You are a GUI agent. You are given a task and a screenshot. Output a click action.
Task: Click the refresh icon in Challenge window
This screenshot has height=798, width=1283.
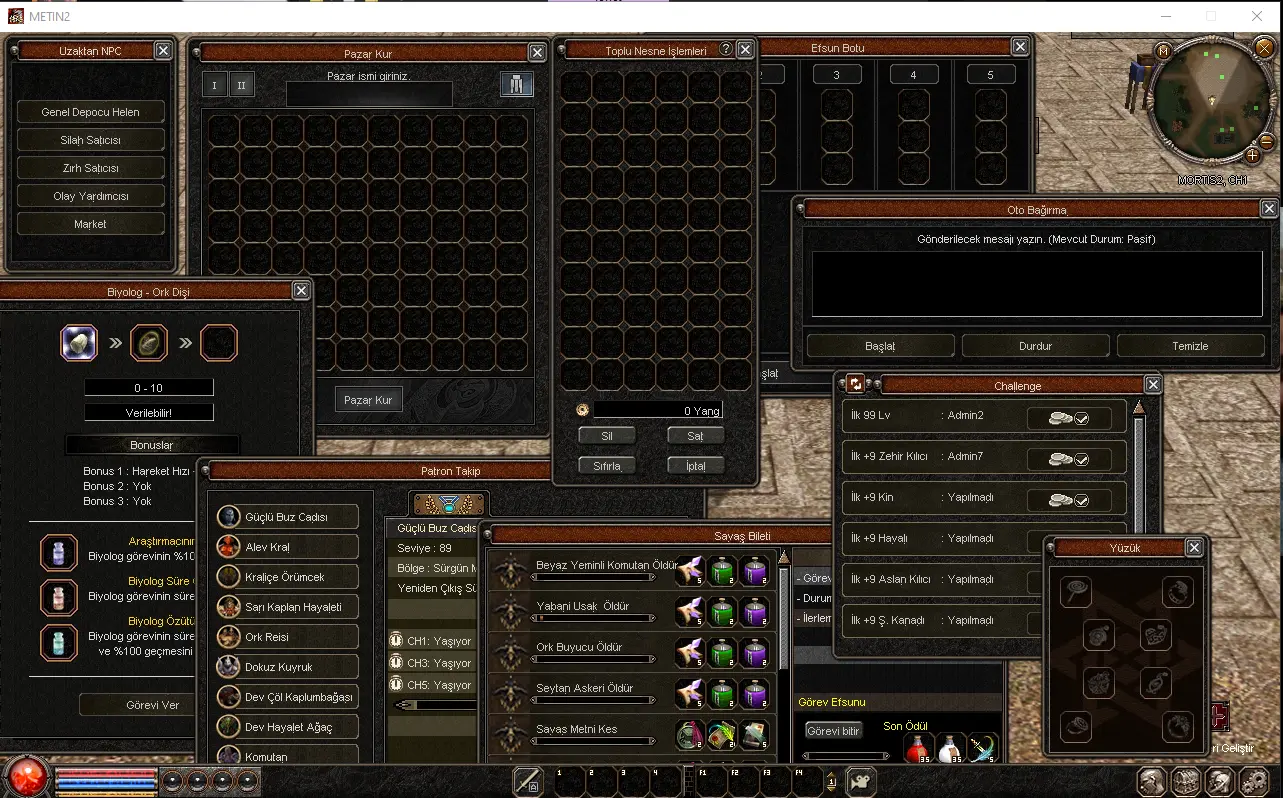(x=856, y=385)
